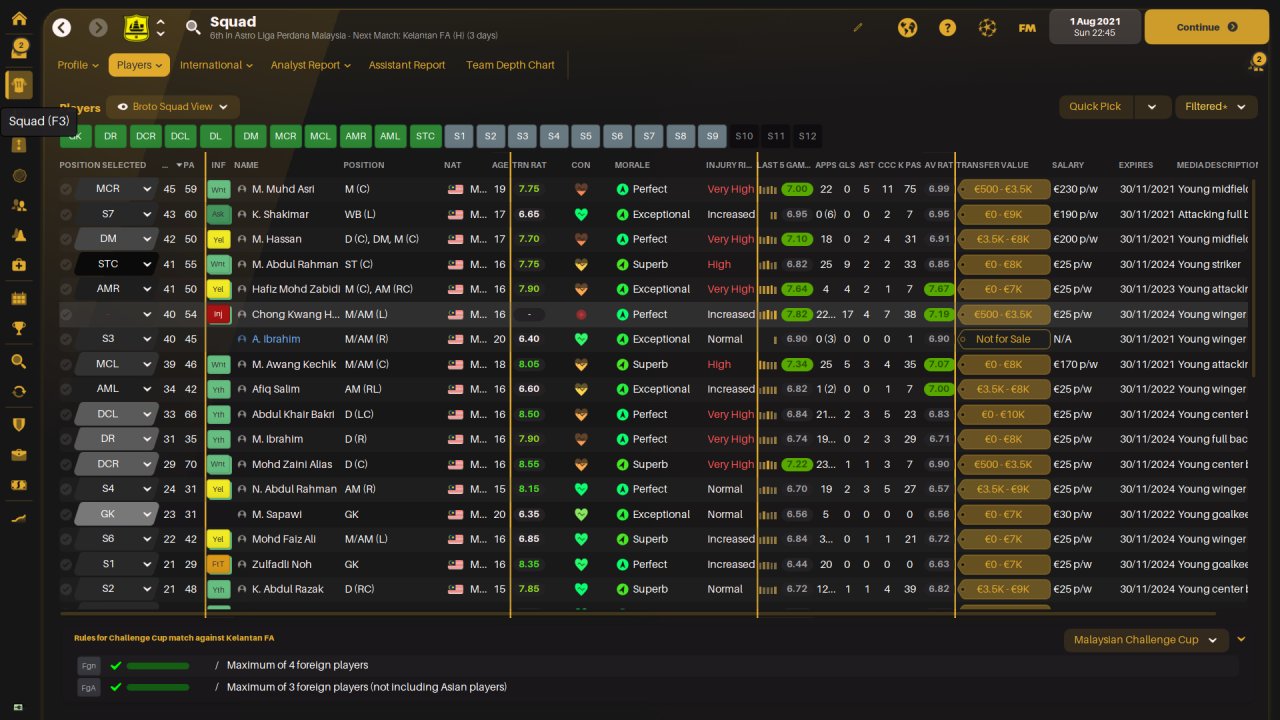Open the Profile menu

point(77,65)
